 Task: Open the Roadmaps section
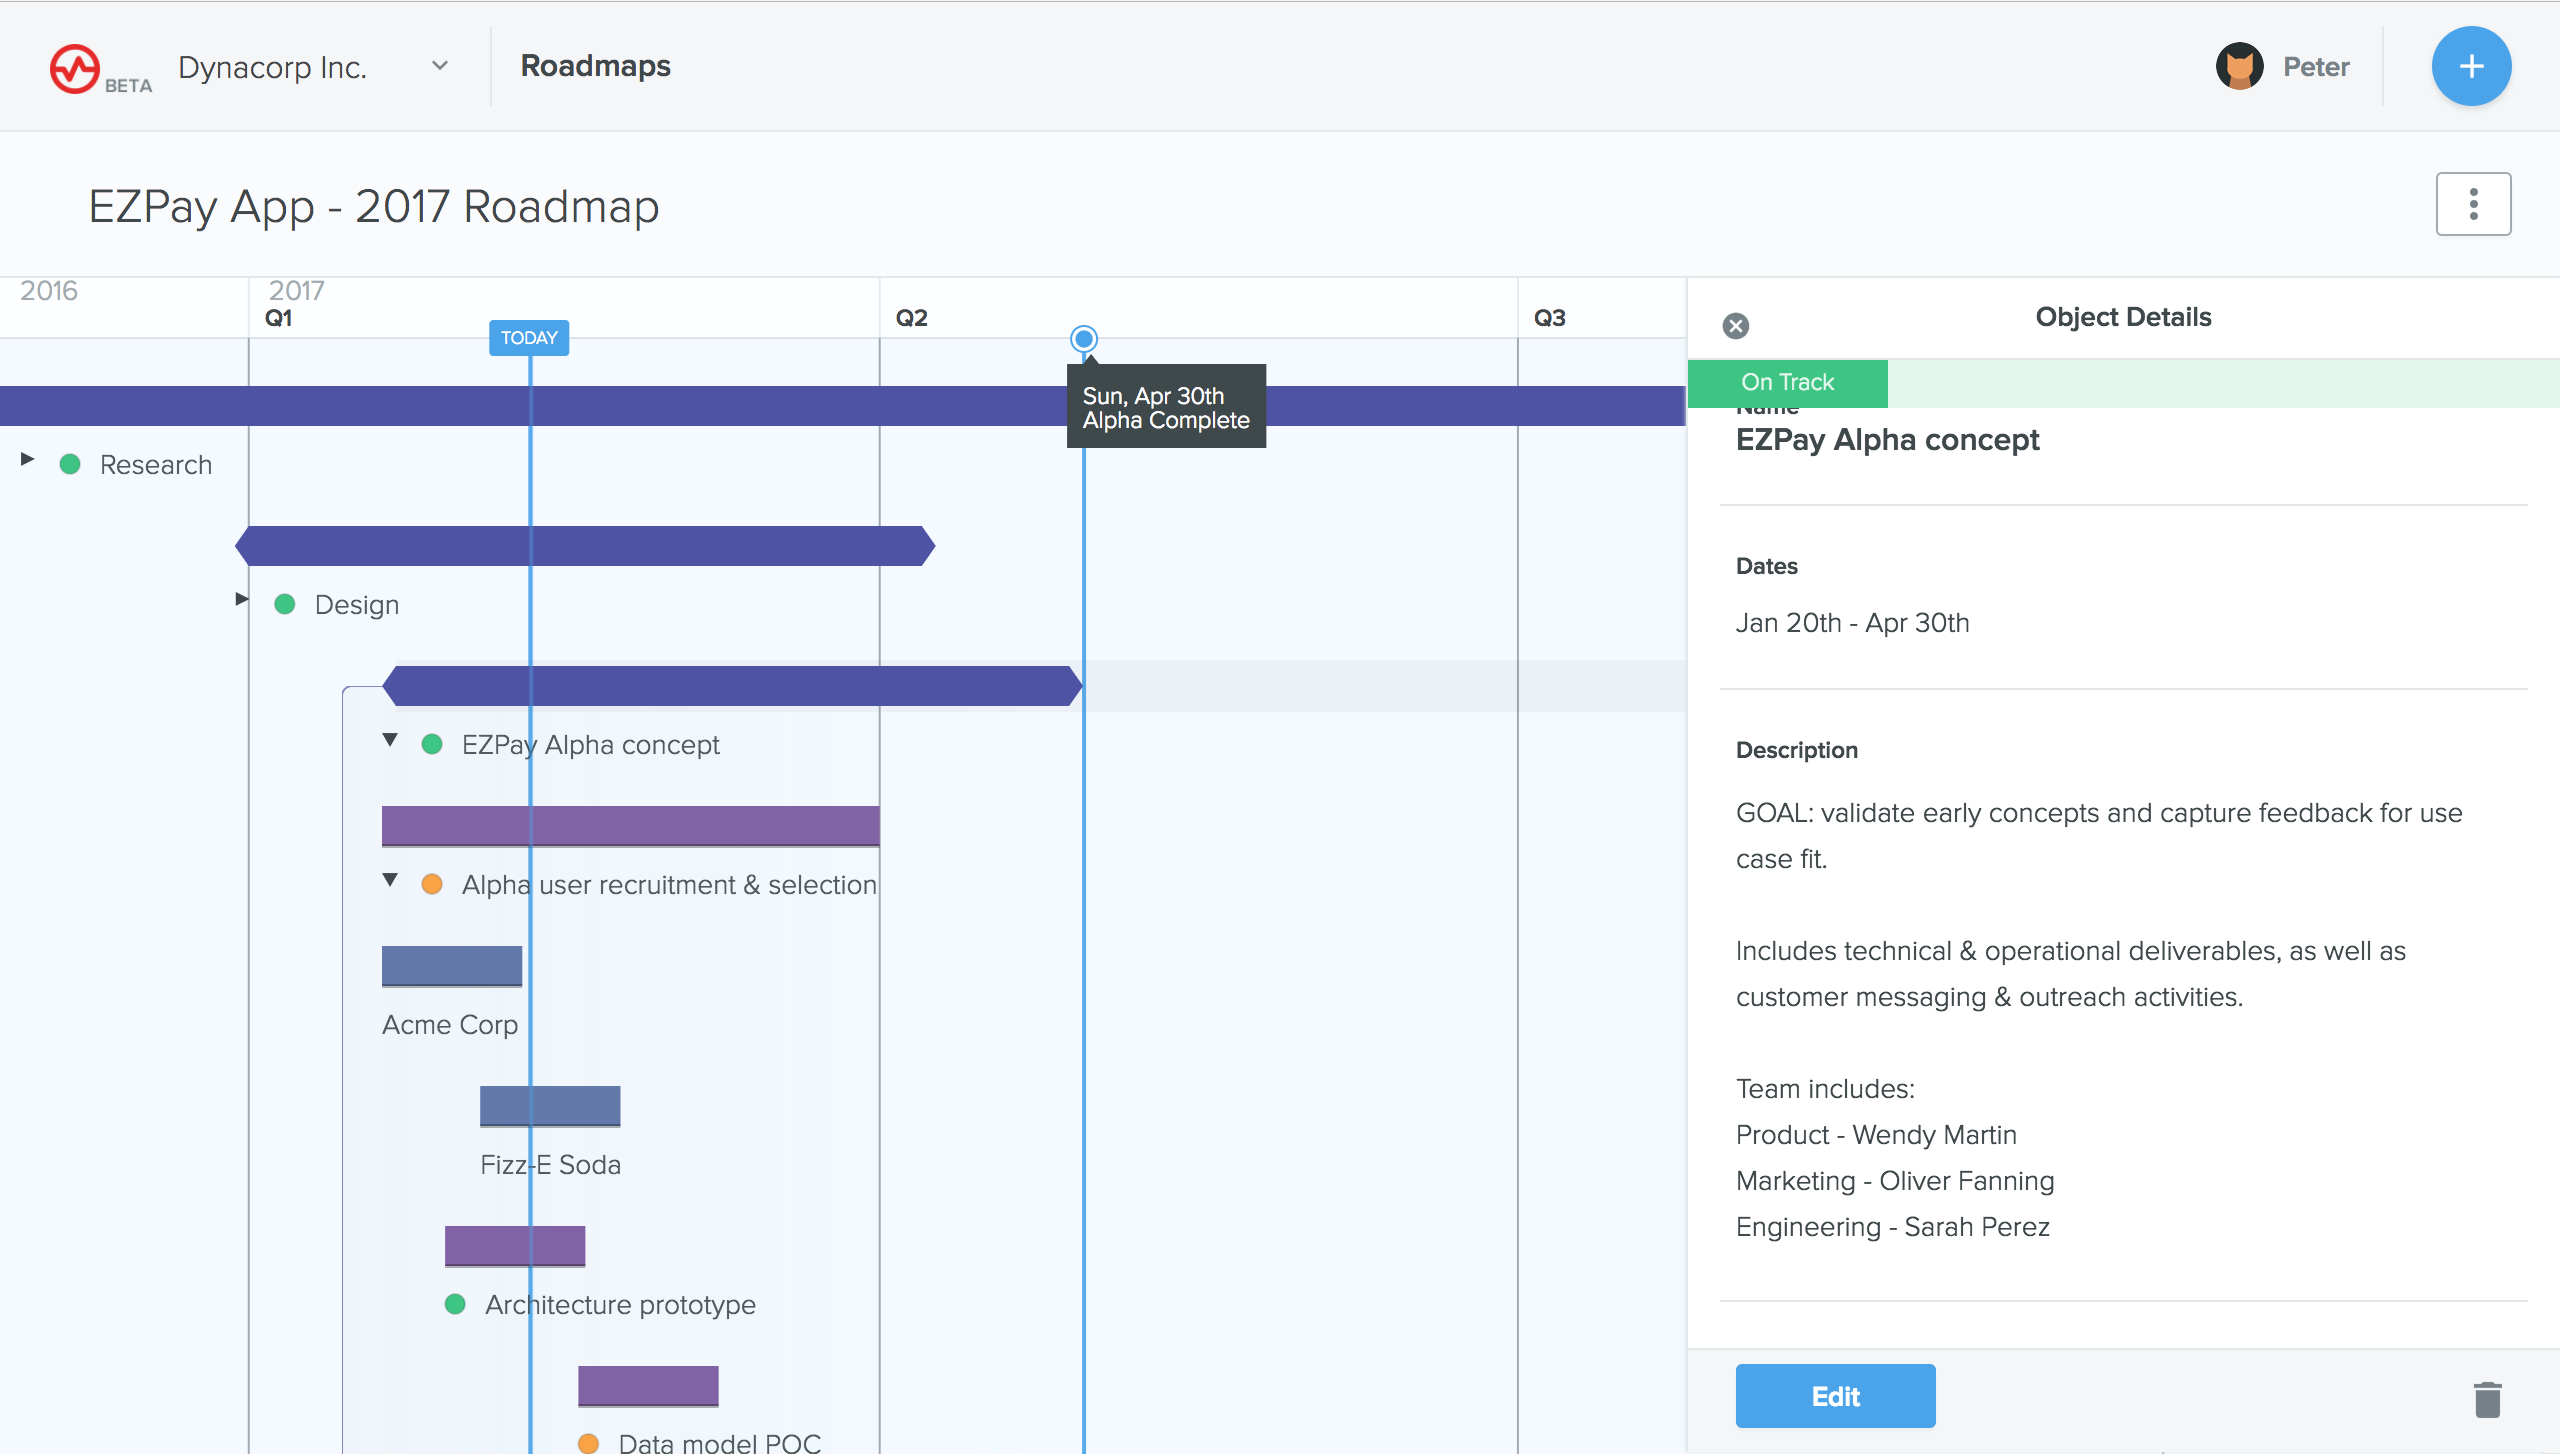pyautogui.click(x=595, y=66)
